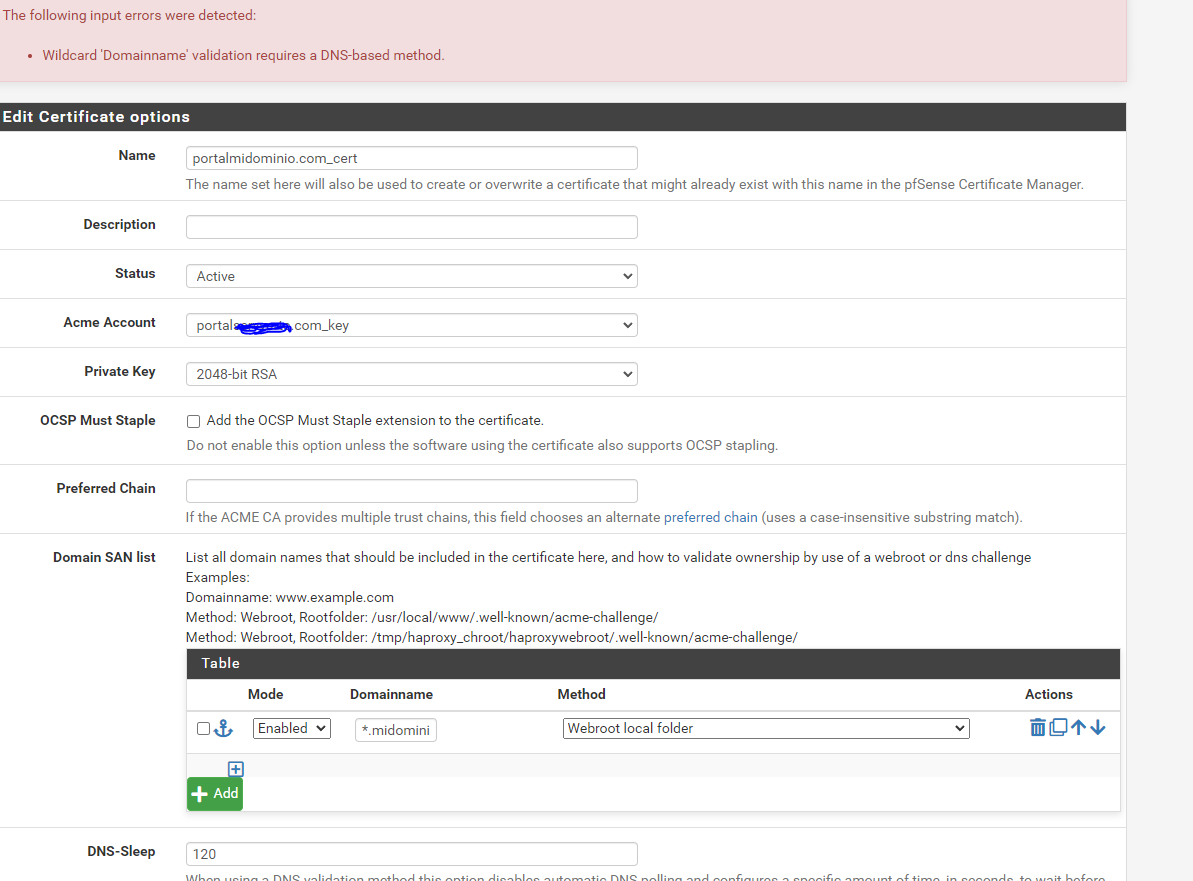Click the Wildcard Domainname validation error message
The height and width of the screenshot is (881, 1193).
pos(243,56)
